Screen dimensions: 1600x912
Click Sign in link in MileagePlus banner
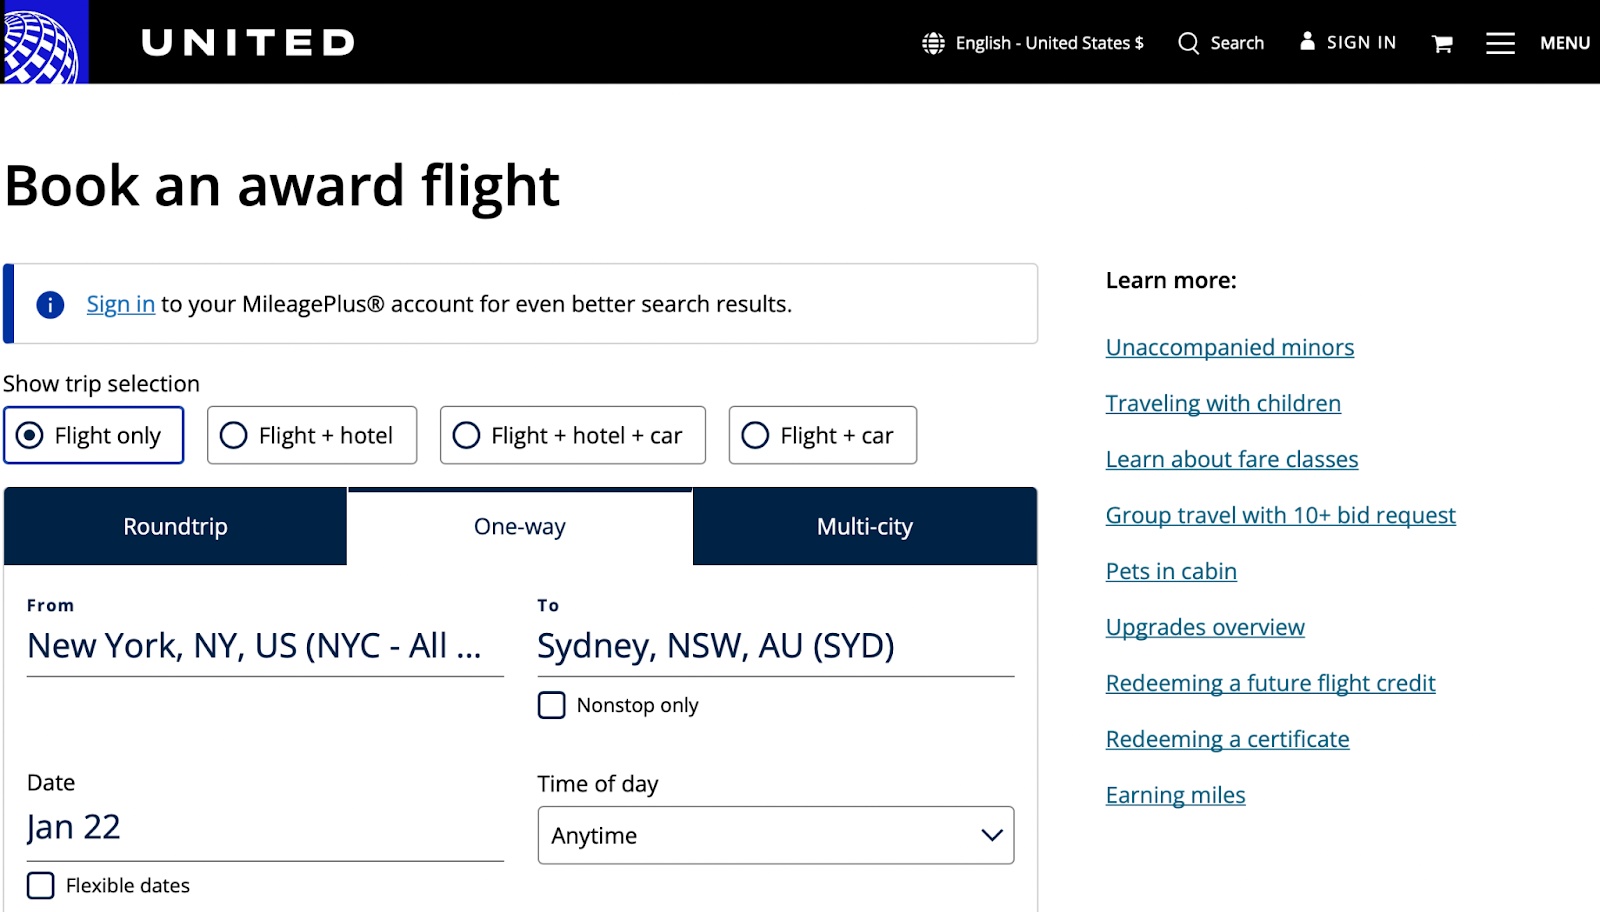coord(120,305)
